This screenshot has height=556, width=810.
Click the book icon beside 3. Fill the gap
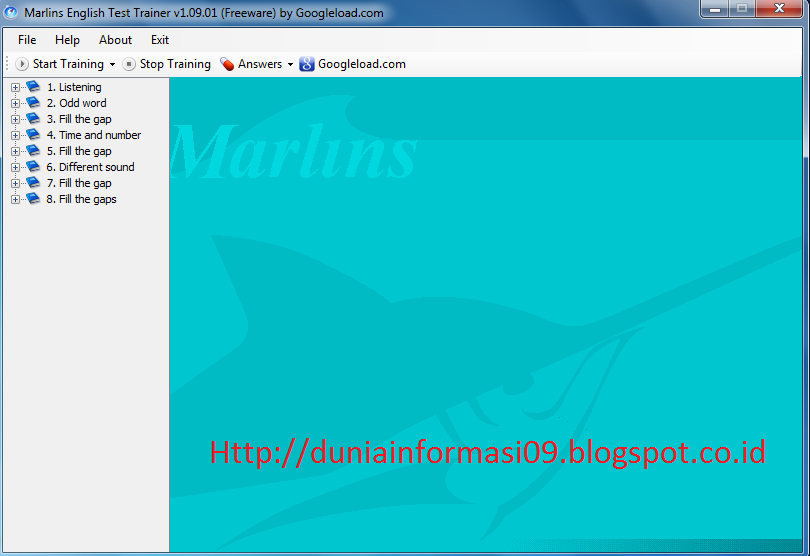(x=33, y=118)
